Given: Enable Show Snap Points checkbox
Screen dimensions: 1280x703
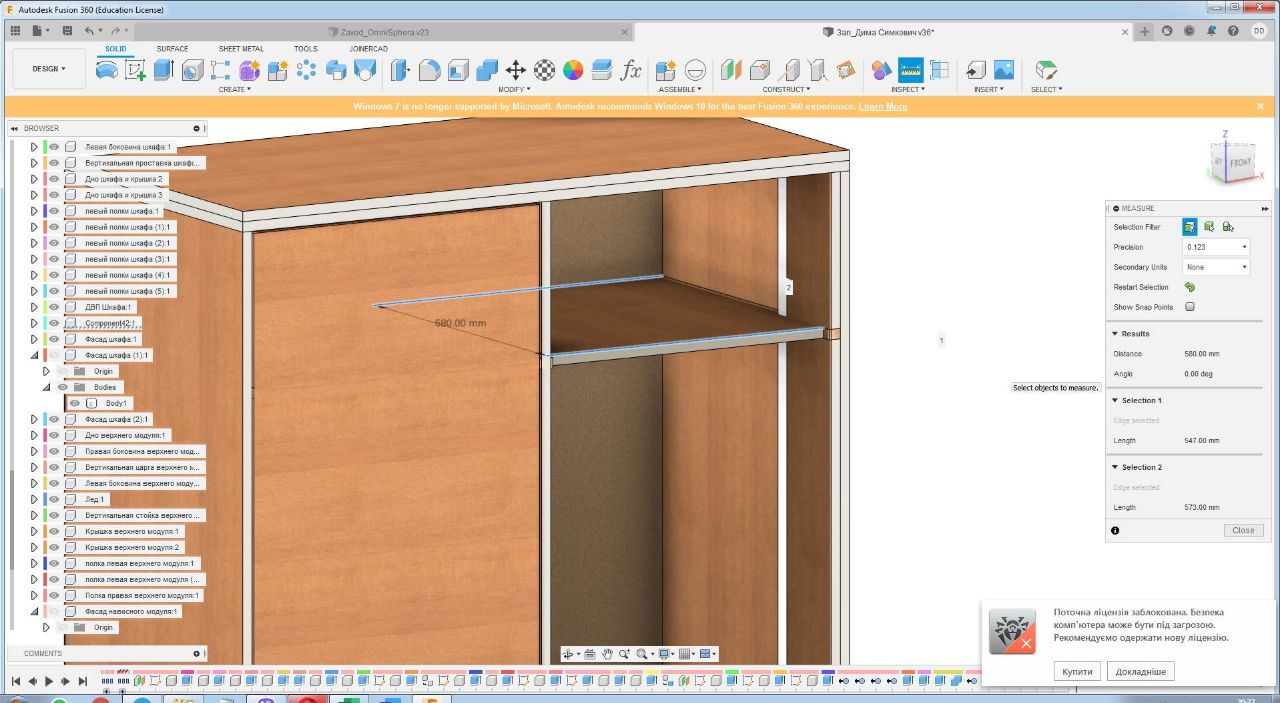Looking at the screenshot, I should [x=1190, y=307].
